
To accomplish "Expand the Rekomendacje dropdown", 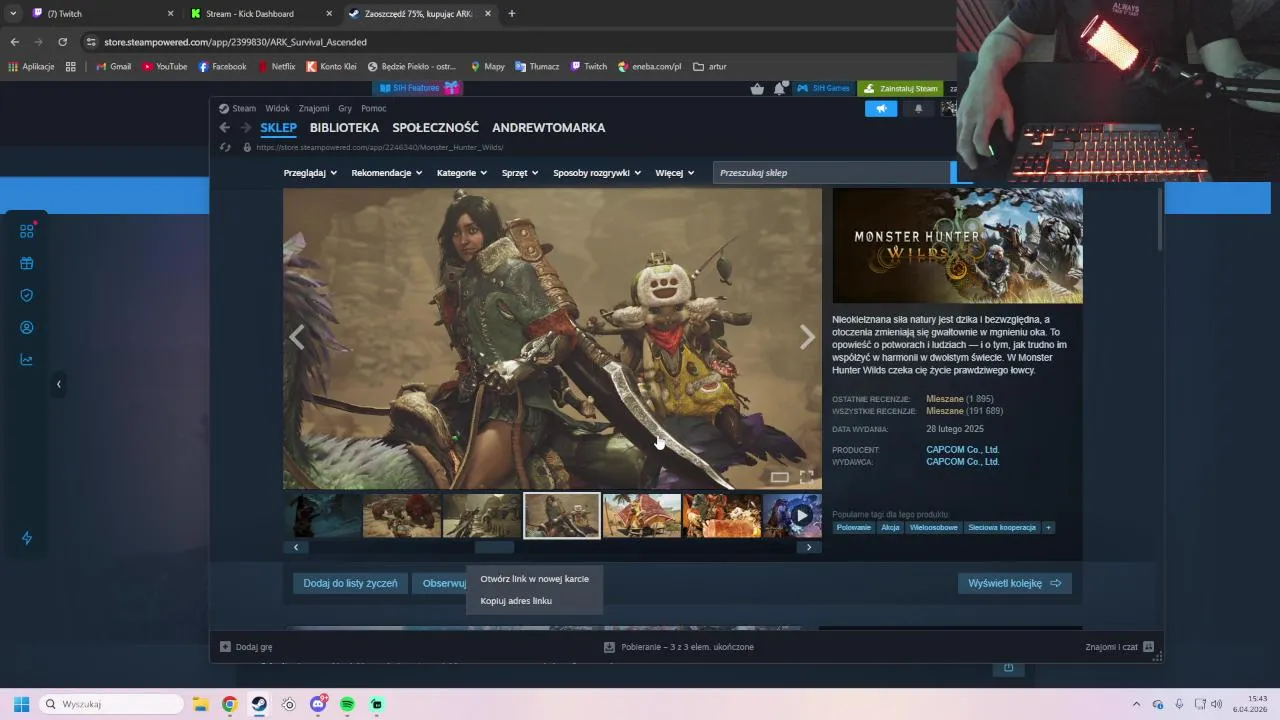I will (x=387, y=173).
